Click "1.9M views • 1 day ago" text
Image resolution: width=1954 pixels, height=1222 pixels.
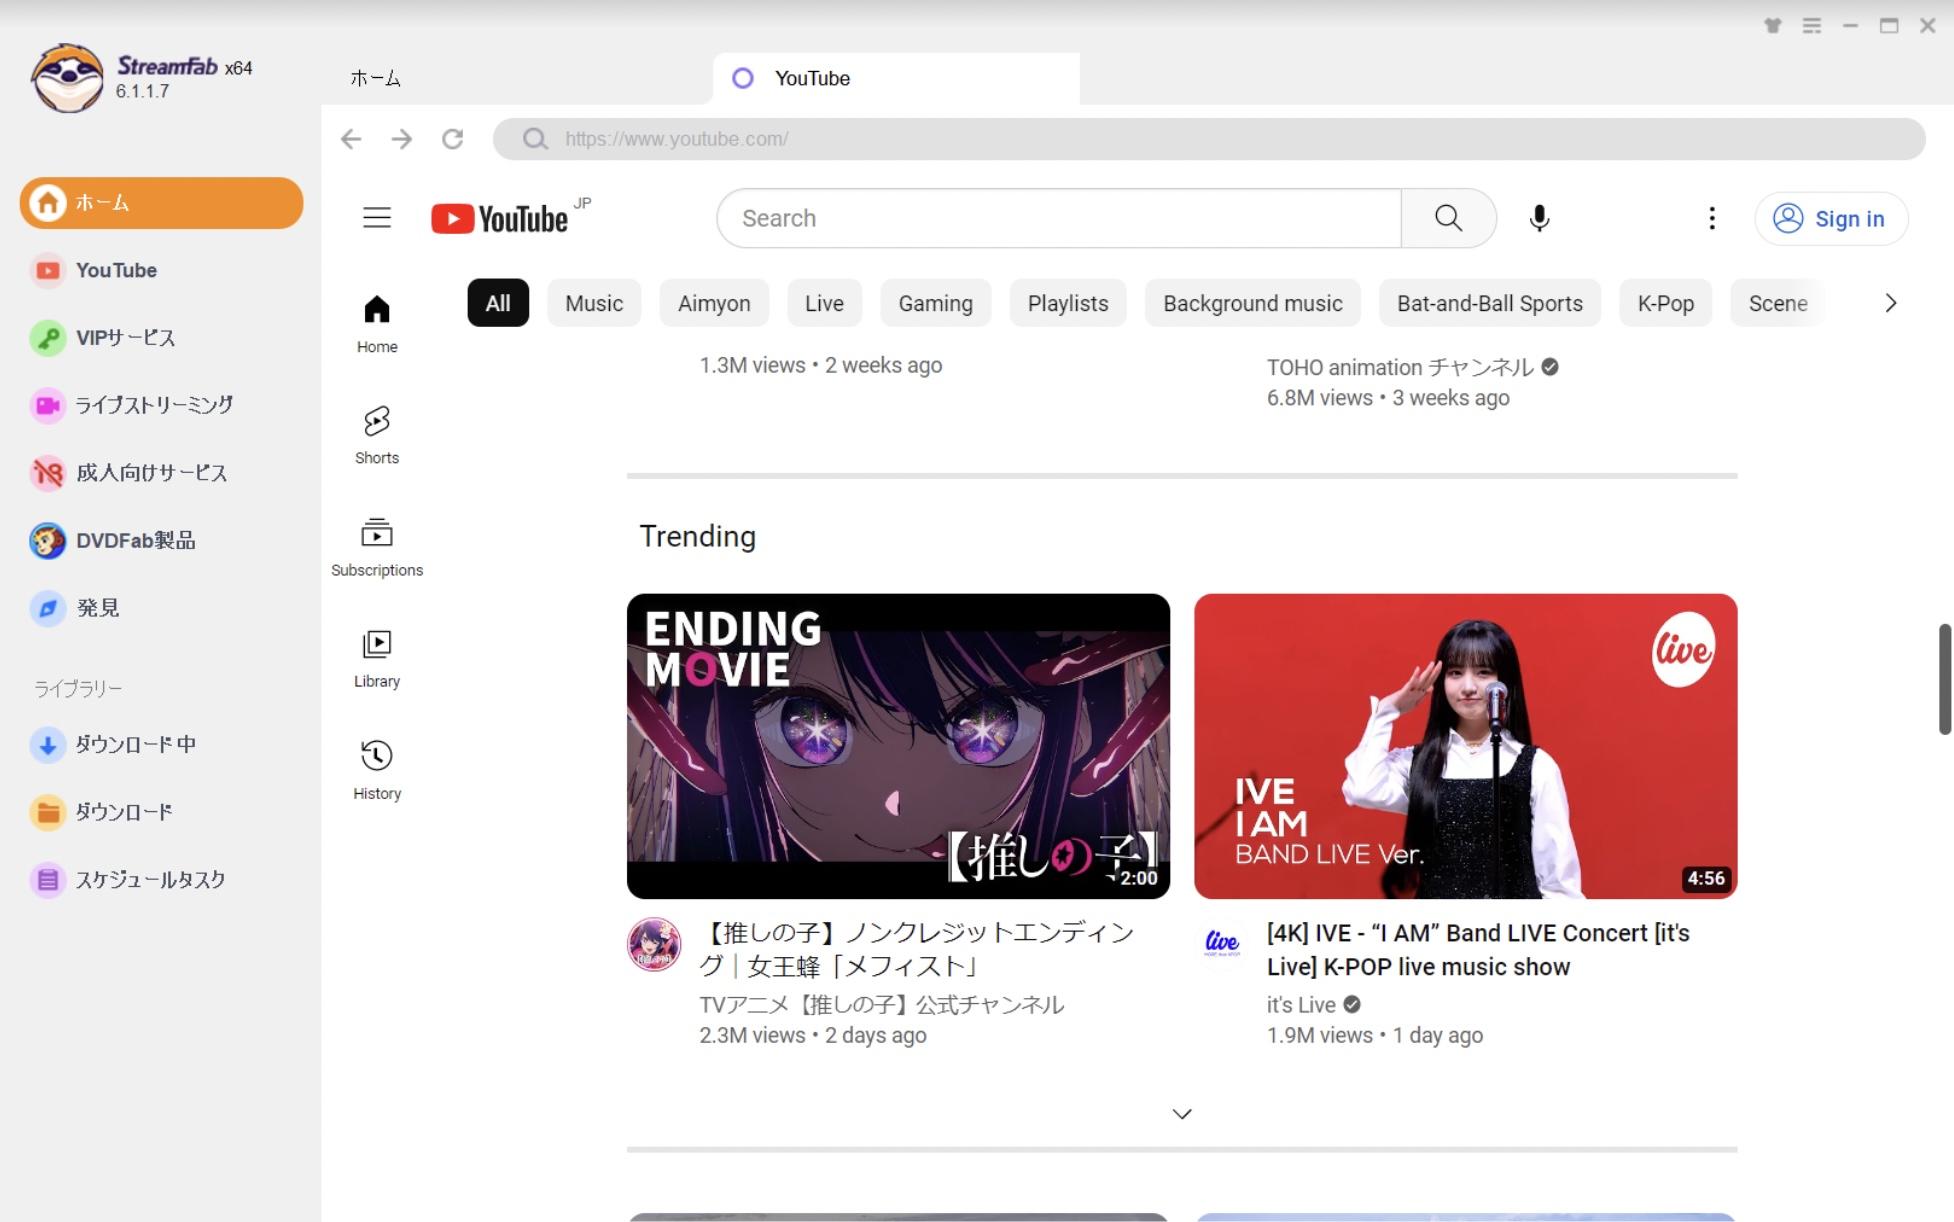tap(1374, 1035)
